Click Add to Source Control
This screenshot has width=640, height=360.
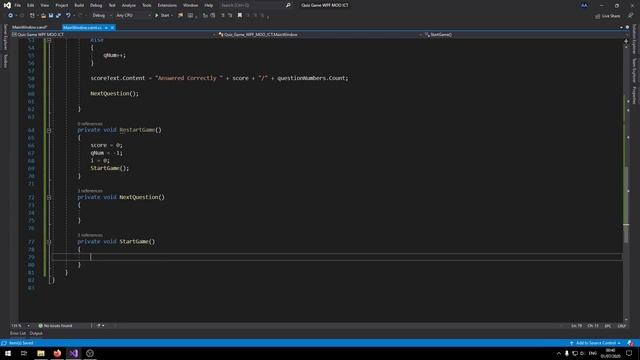point(595,343)
